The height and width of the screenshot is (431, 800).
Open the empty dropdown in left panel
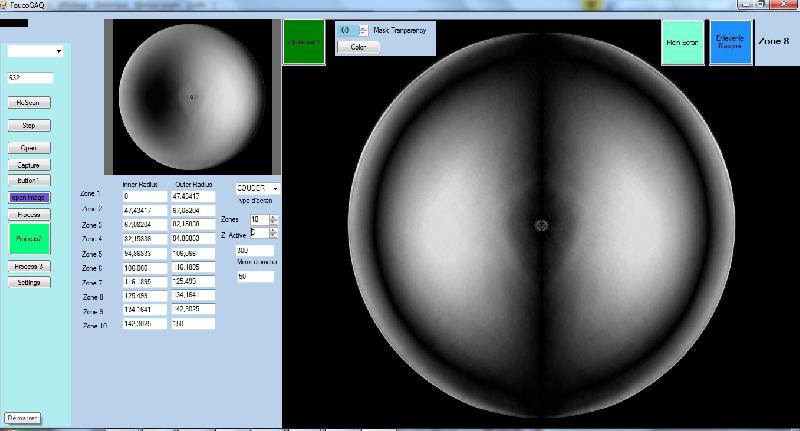point(35,52)
